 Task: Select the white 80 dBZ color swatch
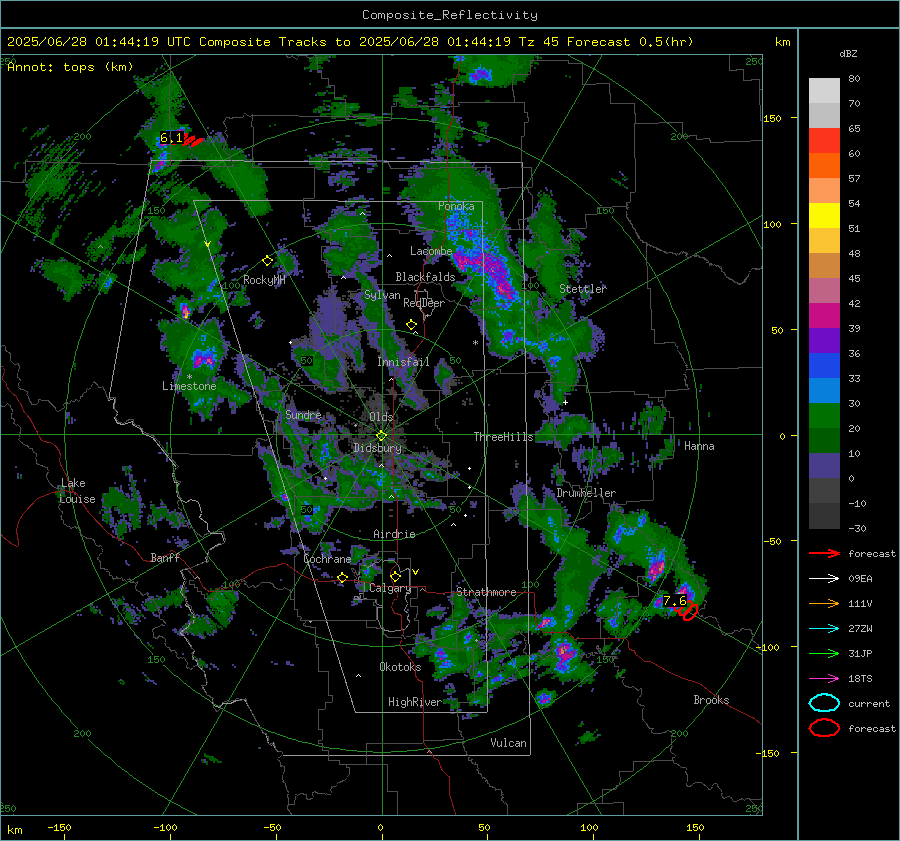(x=824, y=91)
